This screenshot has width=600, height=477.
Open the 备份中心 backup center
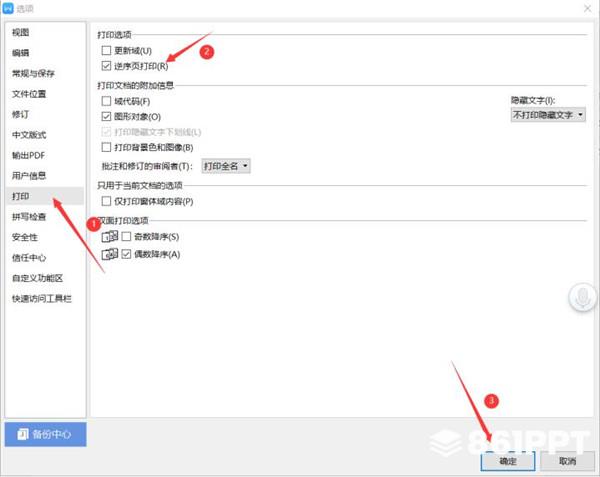46,434
